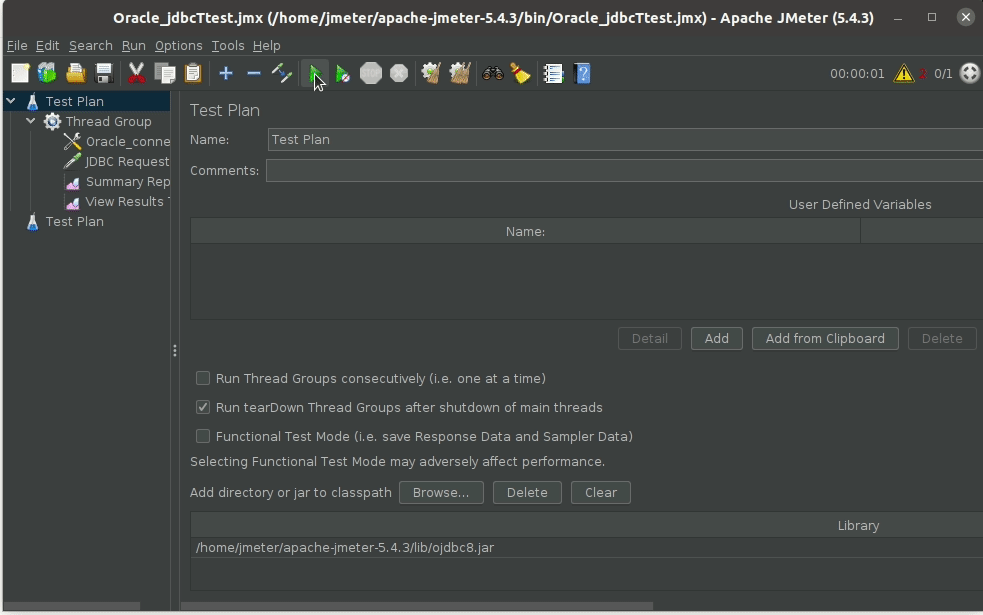The height and width of the screenshot is (615, 983).
Task: Open the Templates icon in toolbar
Action: click(x=47, y=73)
